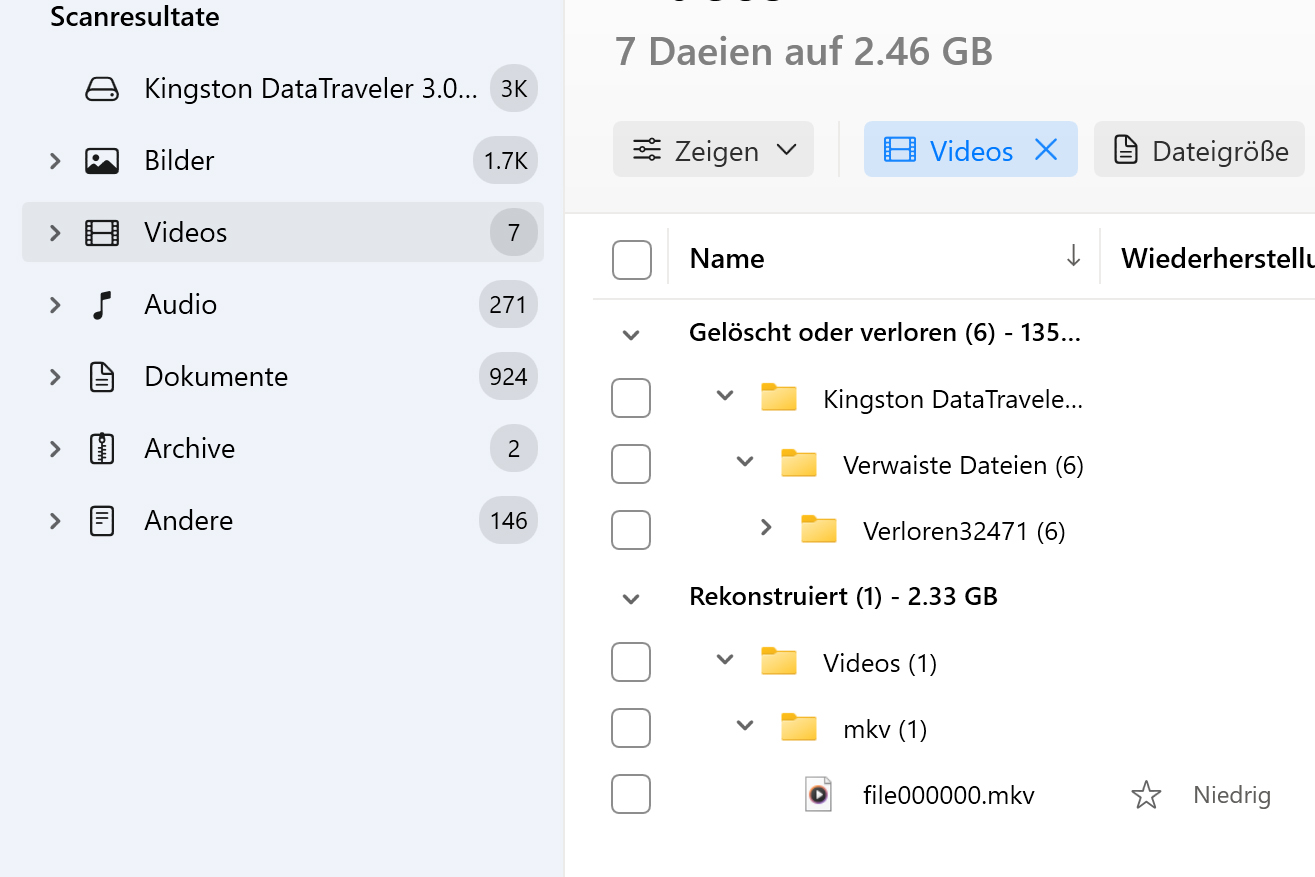The image size is (1315, 877).
Task: Star the file000000.mkv file
Action: pyautogui.click(x=1146, y=795)
